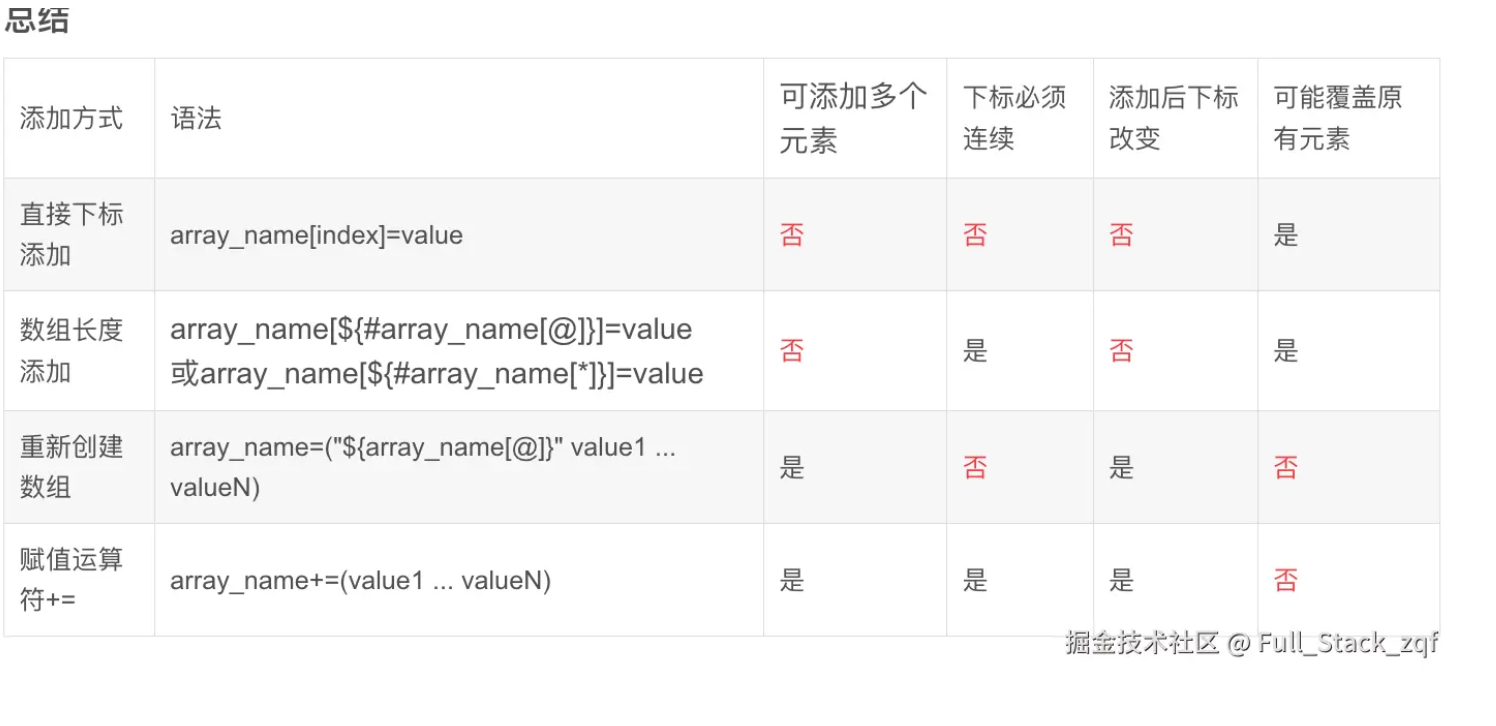Viewport: 1496px width, 726px height.
Task: Click the 掘金技术社区 @ Full_Stack_zqf watermark
Action: click(x=1251, y=642)
